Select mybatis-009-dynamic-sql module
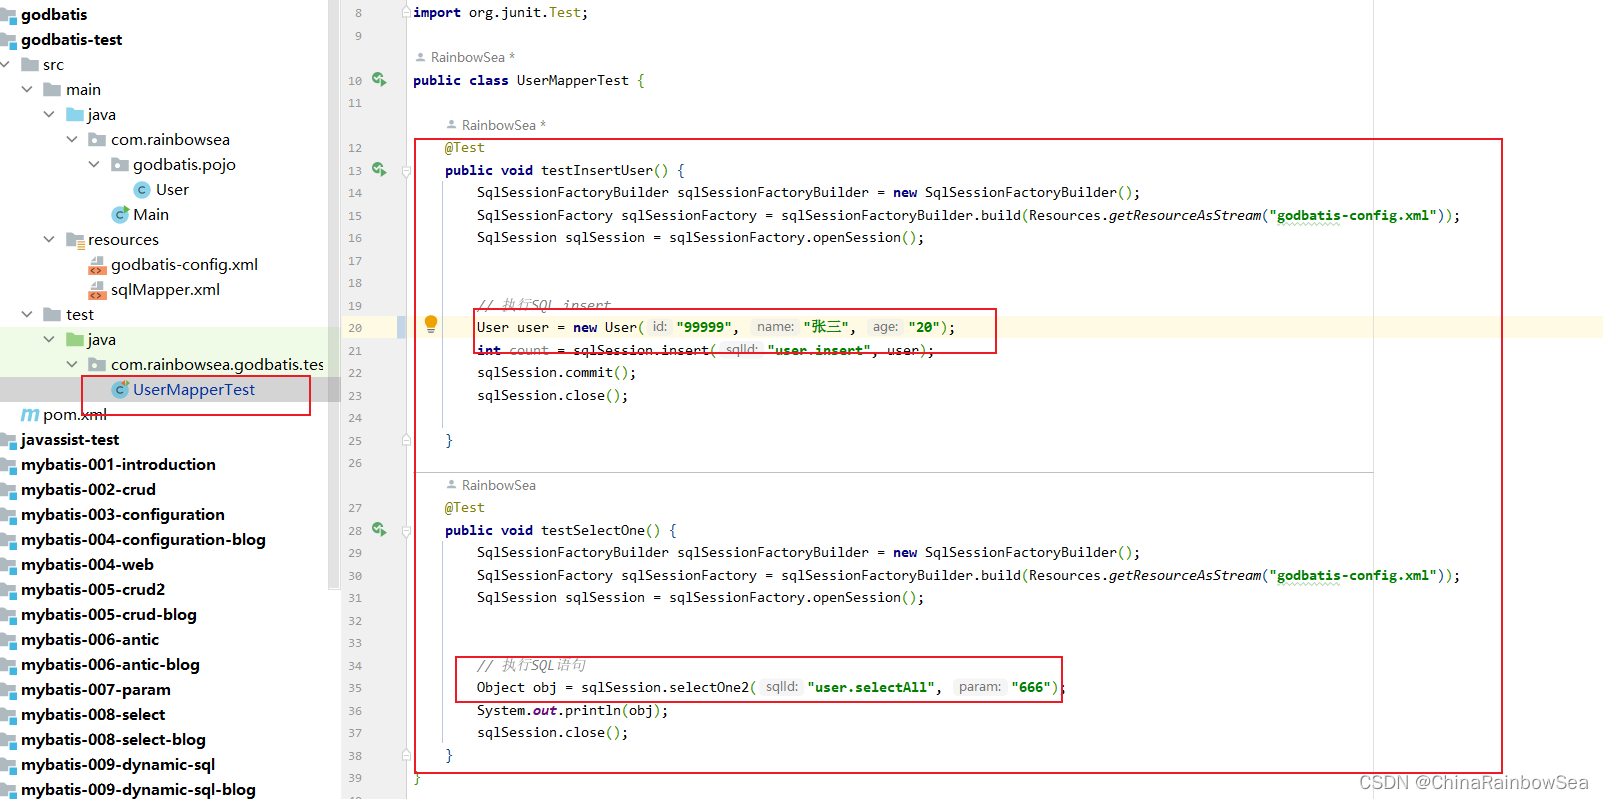The height and width of the screenshot is (799, 1603). pos(118,765)
